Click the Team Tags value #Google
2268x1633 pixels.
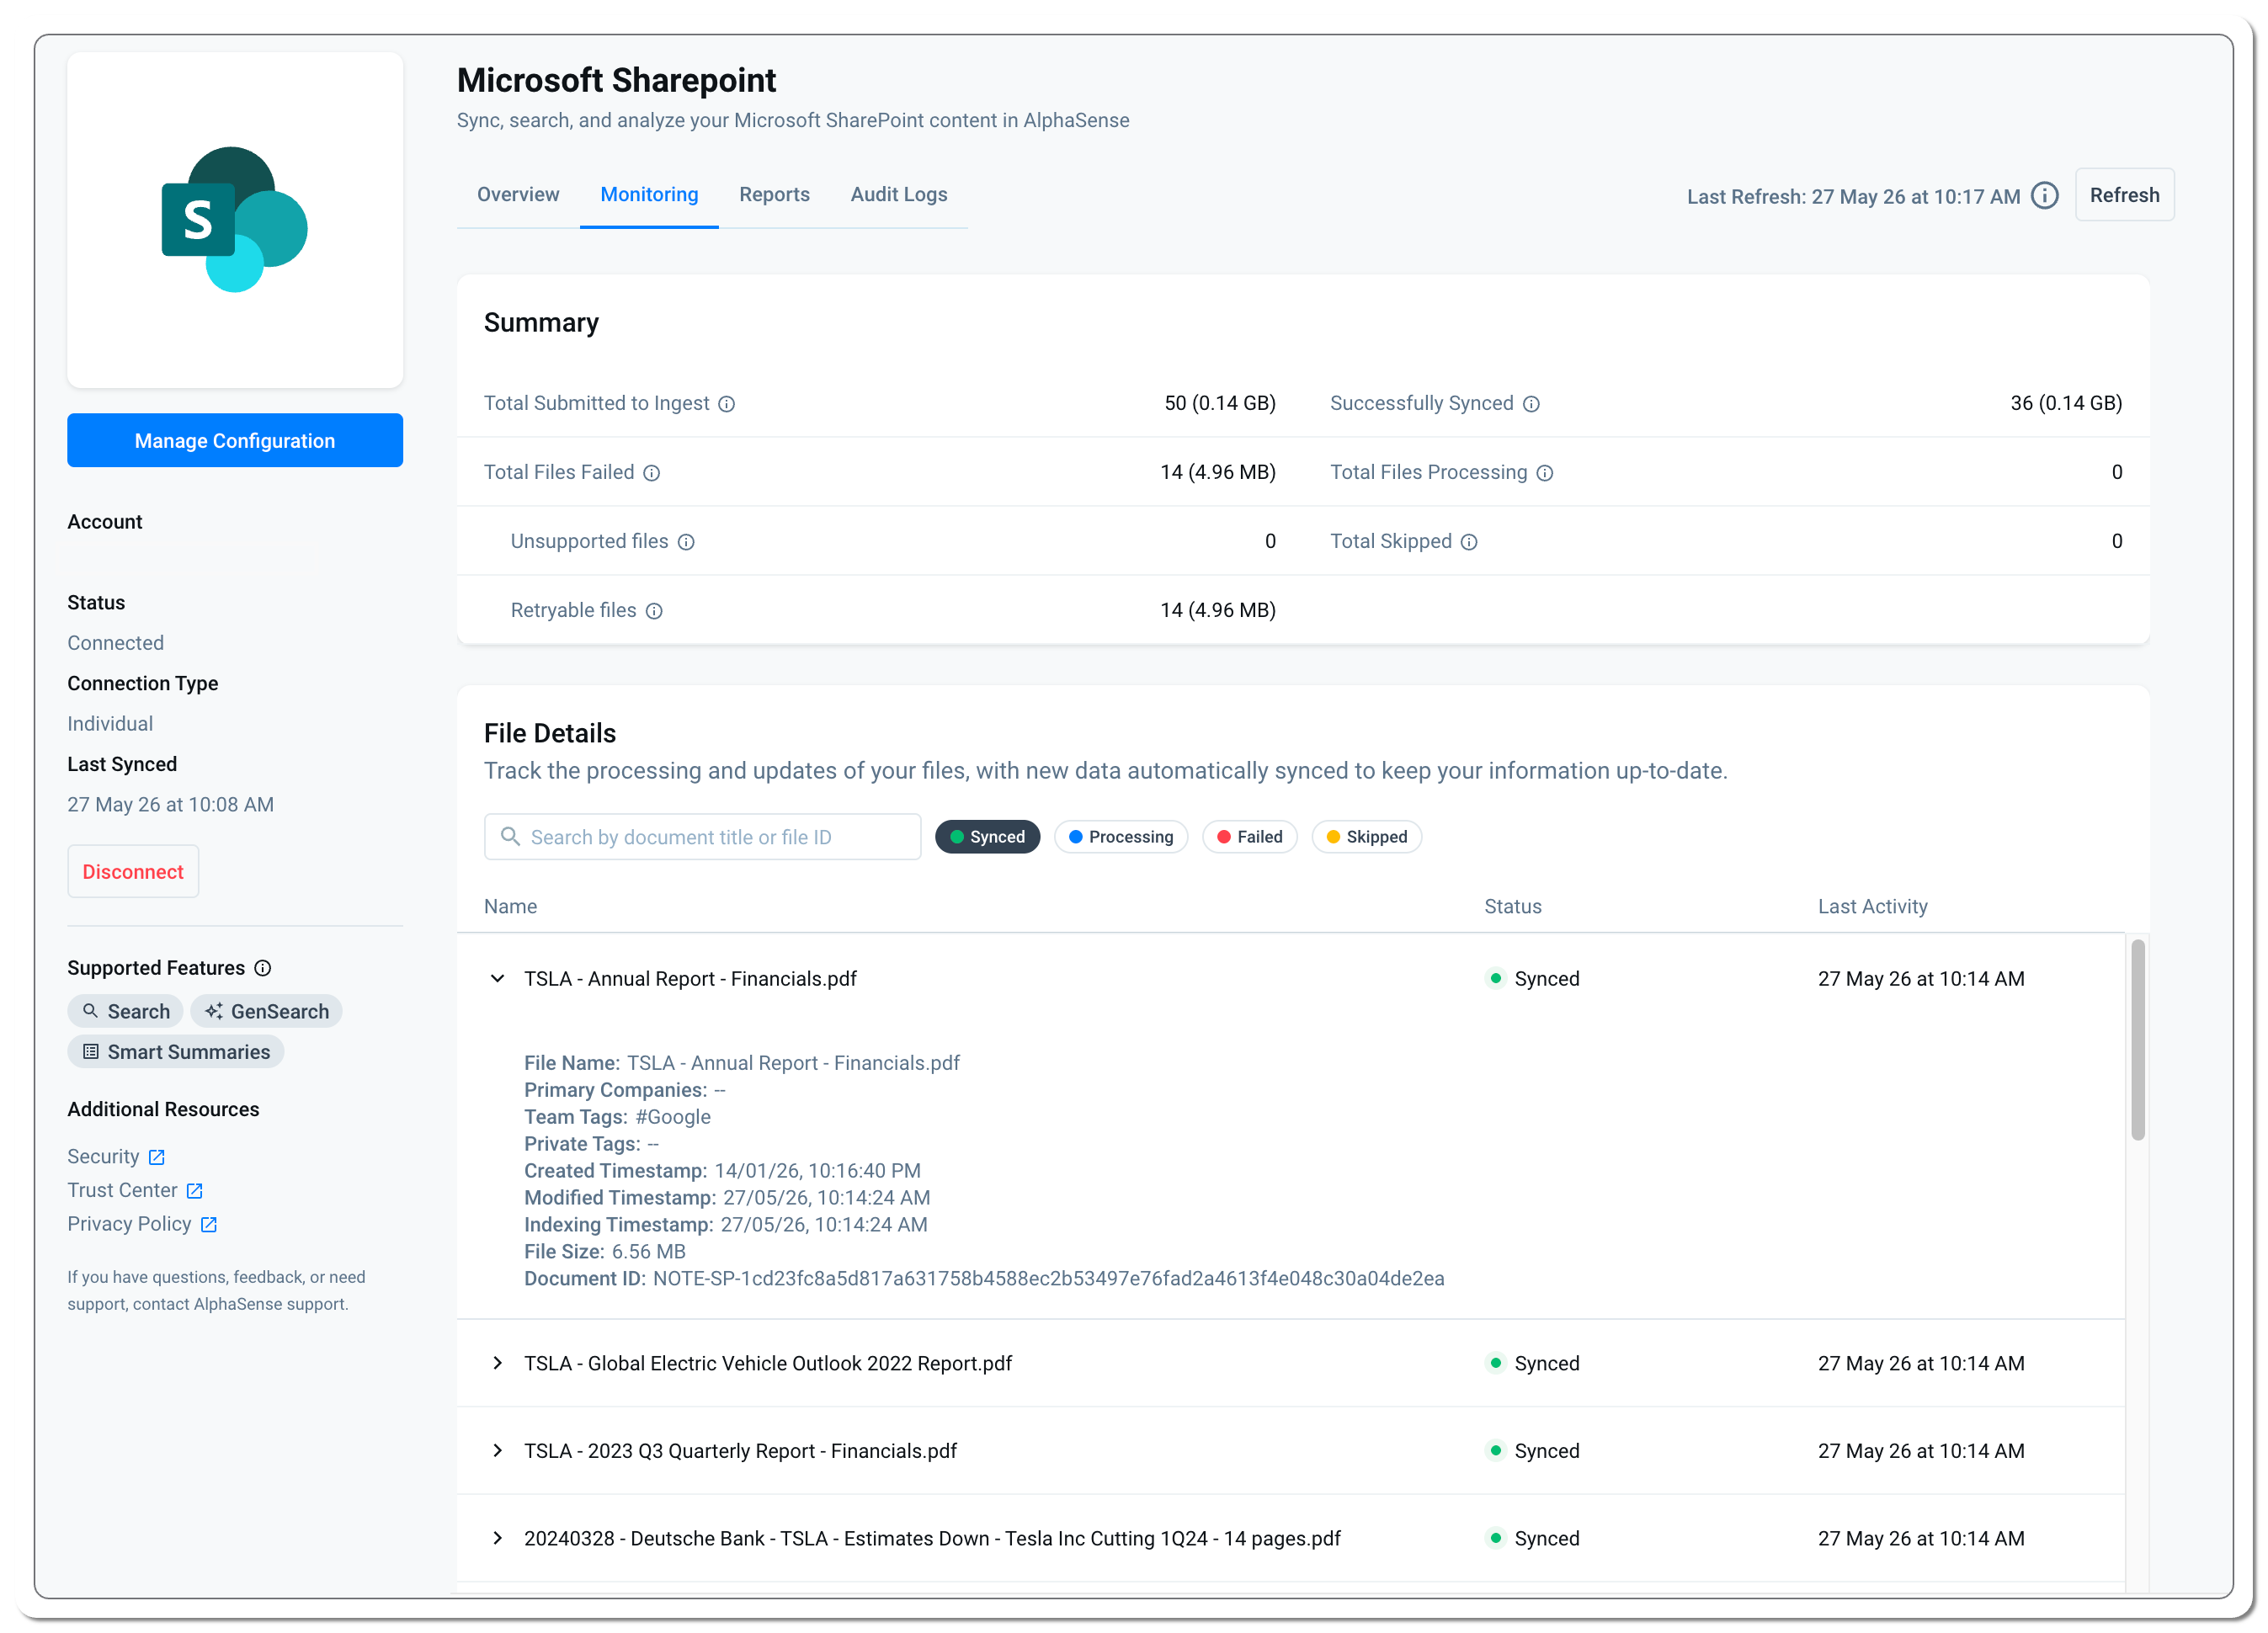pos(673,1117)
